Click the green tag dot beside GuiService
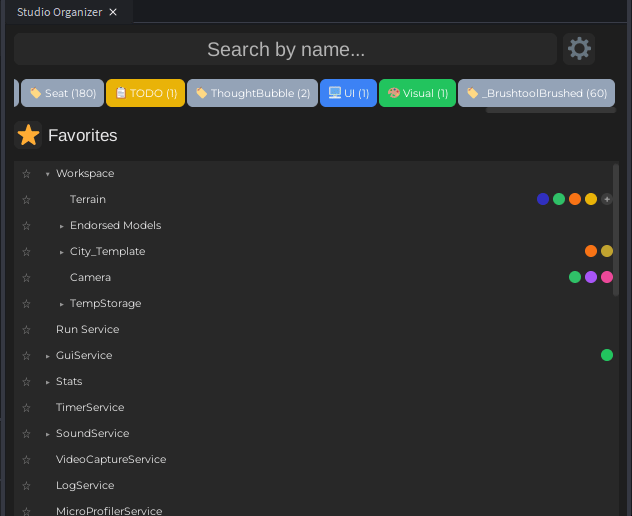The width and height of the screenshot is (632, 516). point(607,355)
